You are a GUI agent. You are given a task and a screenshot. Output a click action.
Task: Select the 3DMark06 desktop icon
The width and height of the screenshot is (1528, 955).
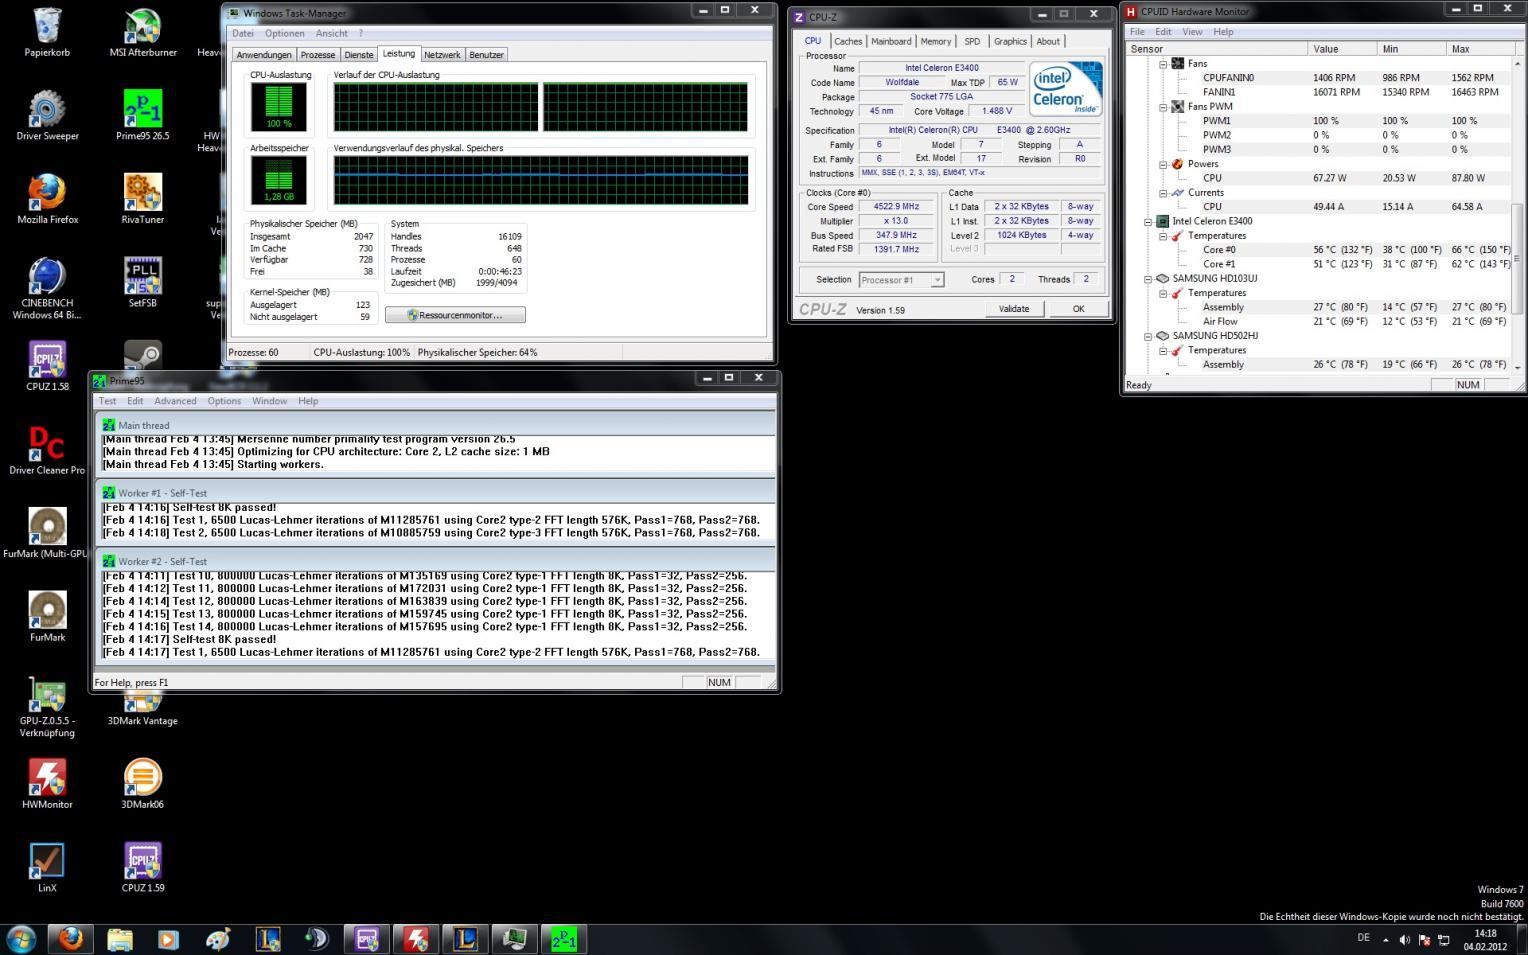pyautogui.click(x=143, y=784)
